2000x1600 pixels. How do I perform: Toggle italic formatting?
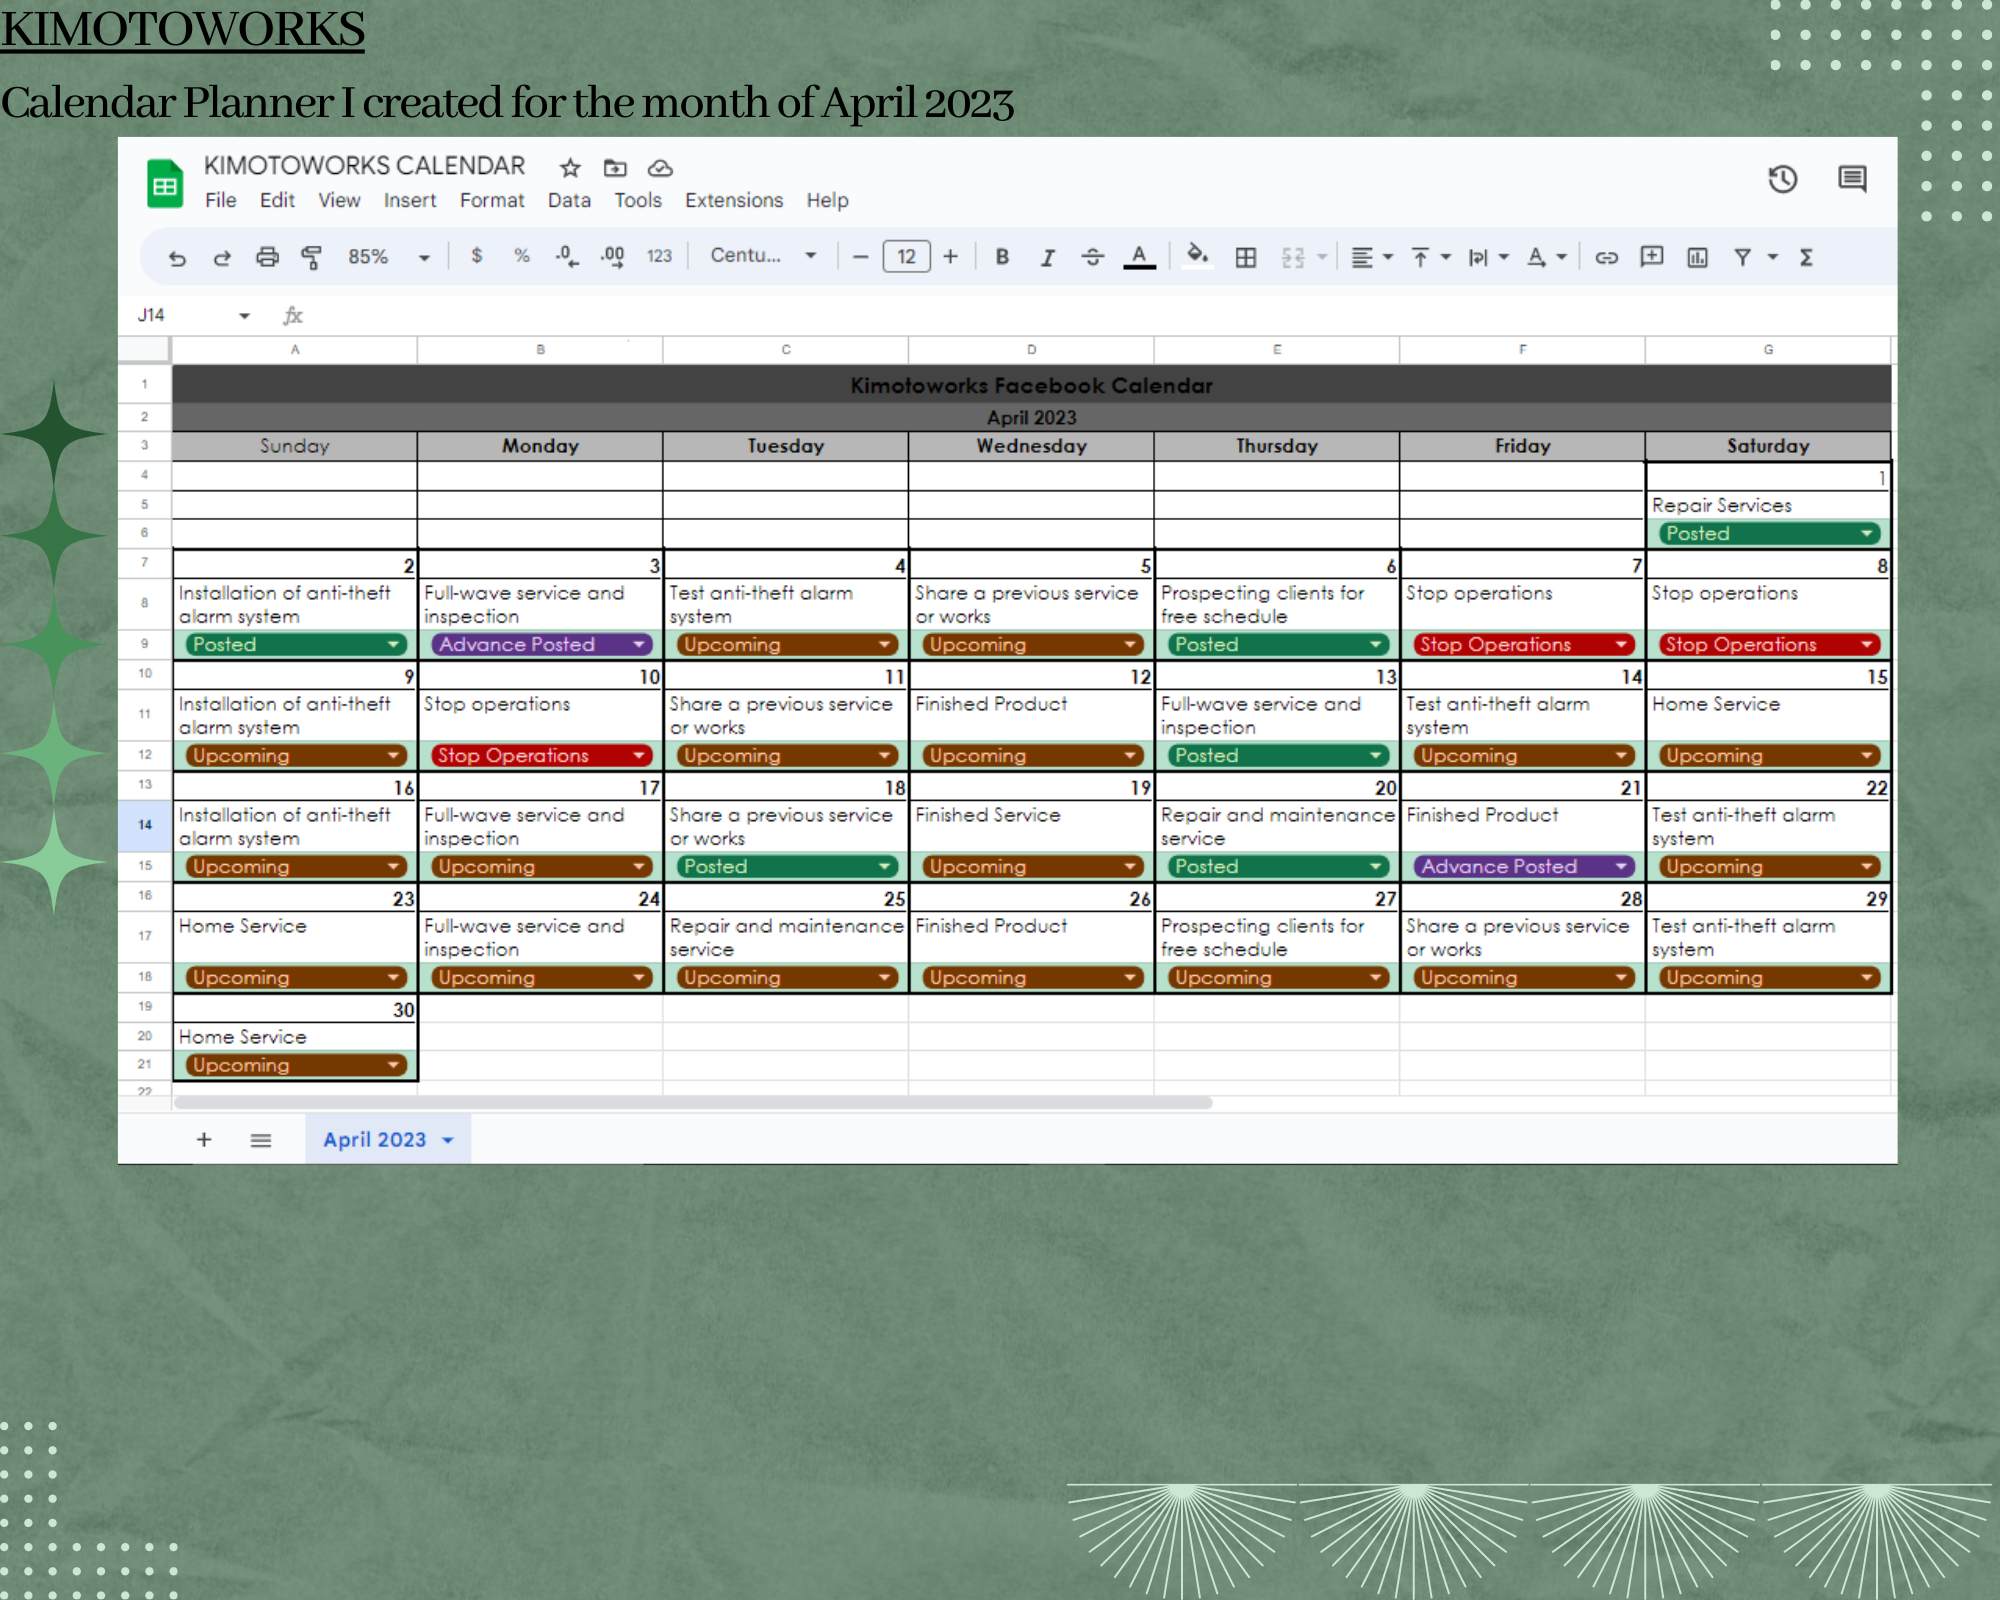1047,258
